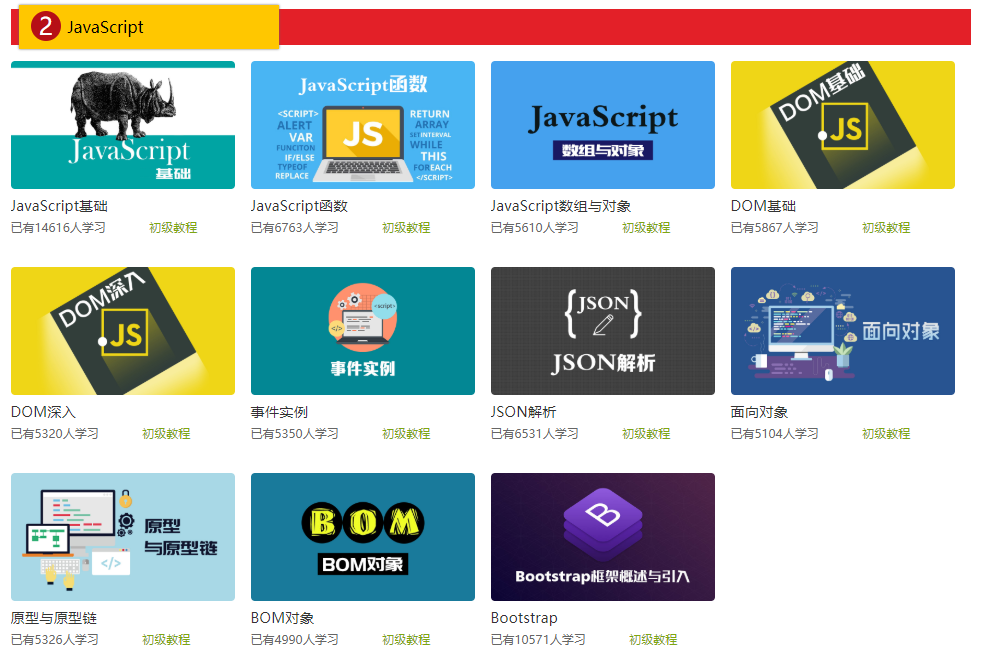Open the JSON解析 course thumbnail
The height and width of the screenshot is (655, 985).
[x=603, y=331]
